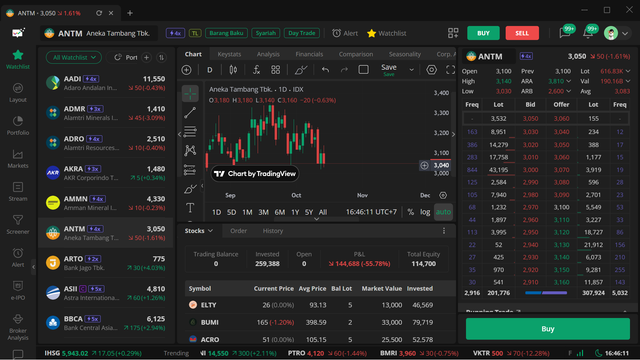Switch to the Financials tab
Image resolution: width=640 pixels, height=360 pixels.
click(309, 54)
